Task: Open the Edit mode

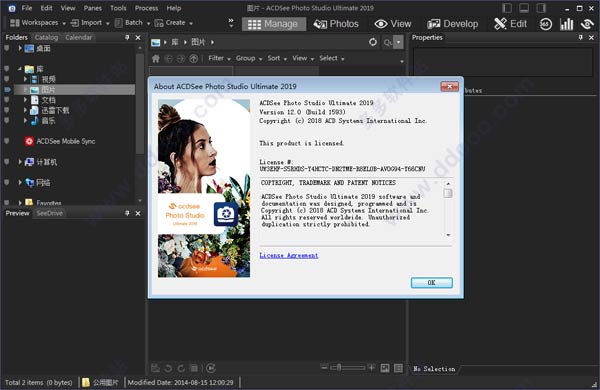Action: 510,24
